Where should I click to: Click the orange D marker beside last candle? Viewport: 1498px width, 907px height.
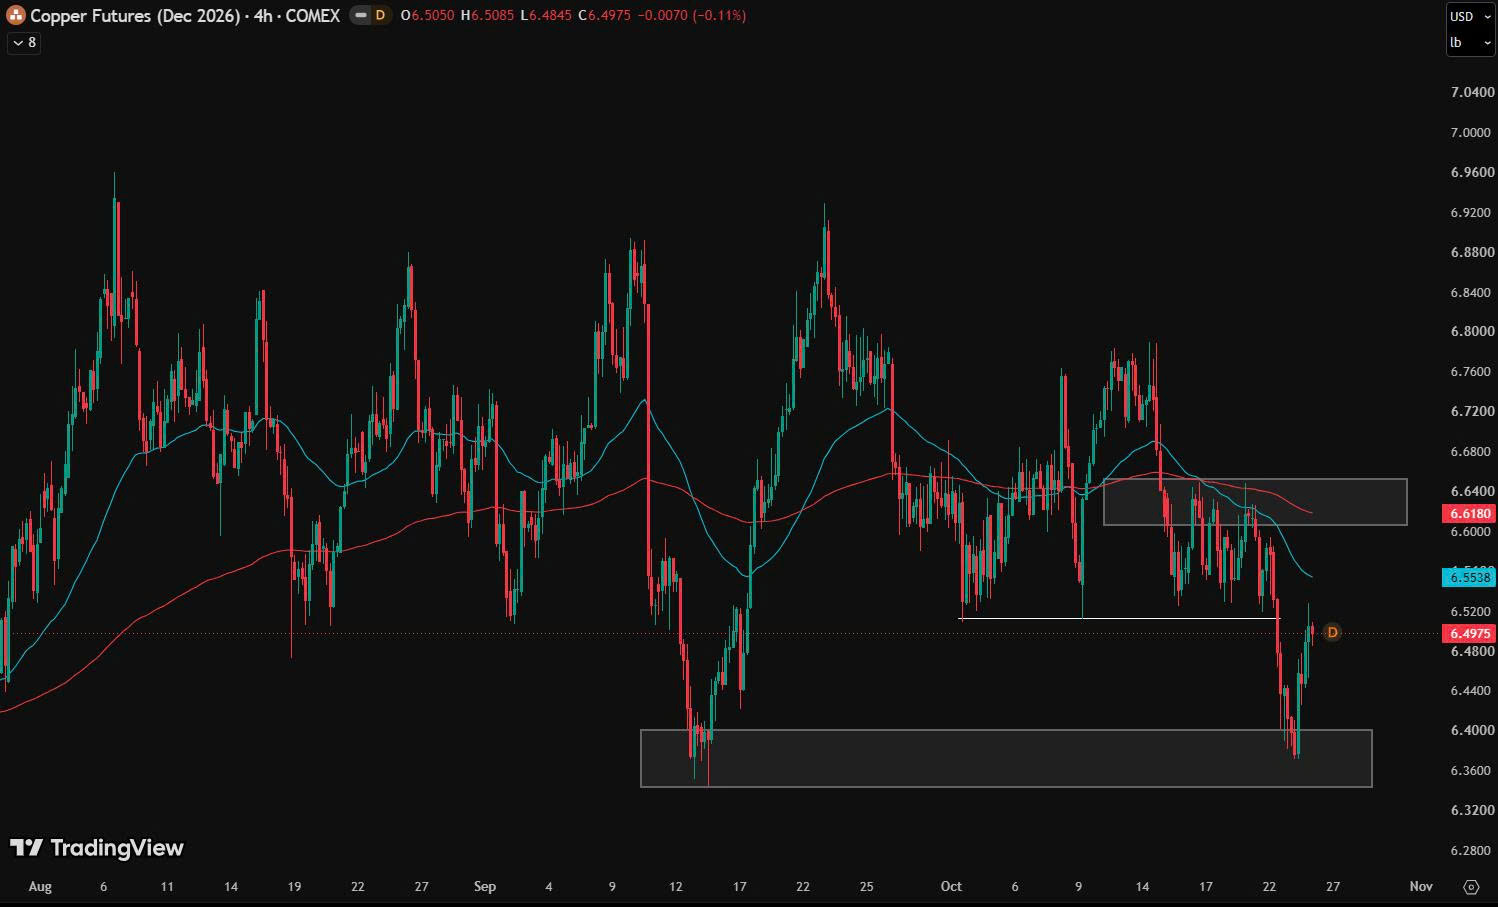(x=1332, y=632)
